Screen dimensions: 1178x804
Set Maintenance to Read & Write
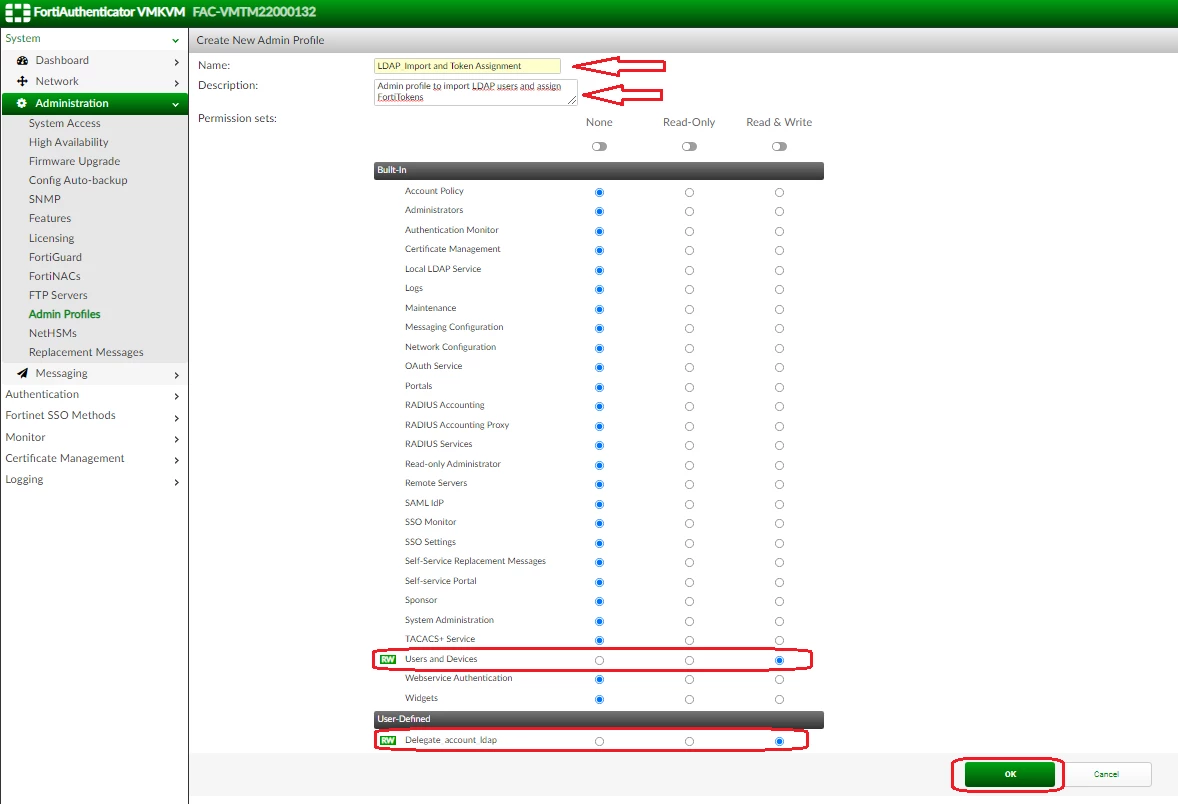779,309
